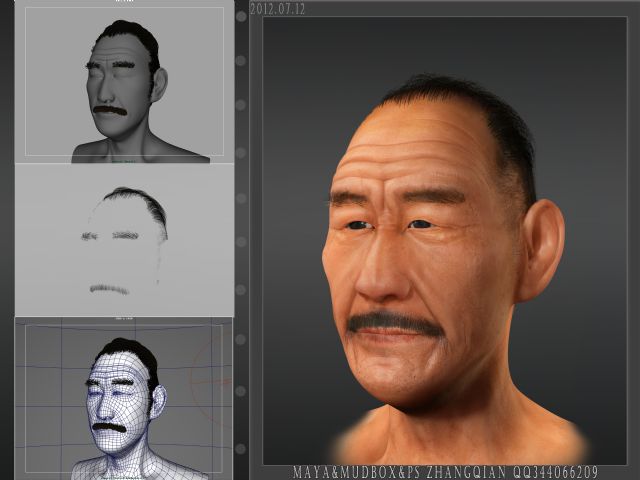Screen dimensions: 640x480
Task: Open the wireframe mesh viewport image
Action: pos(124,398)
